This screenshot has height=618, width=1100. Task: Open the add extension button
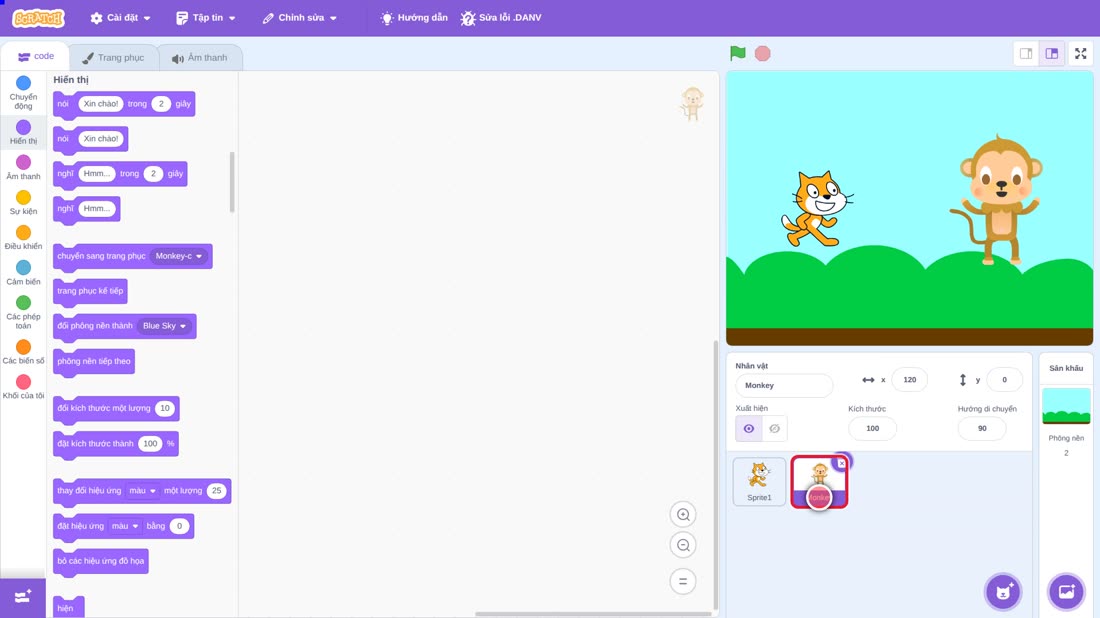[x=22, y=597]
